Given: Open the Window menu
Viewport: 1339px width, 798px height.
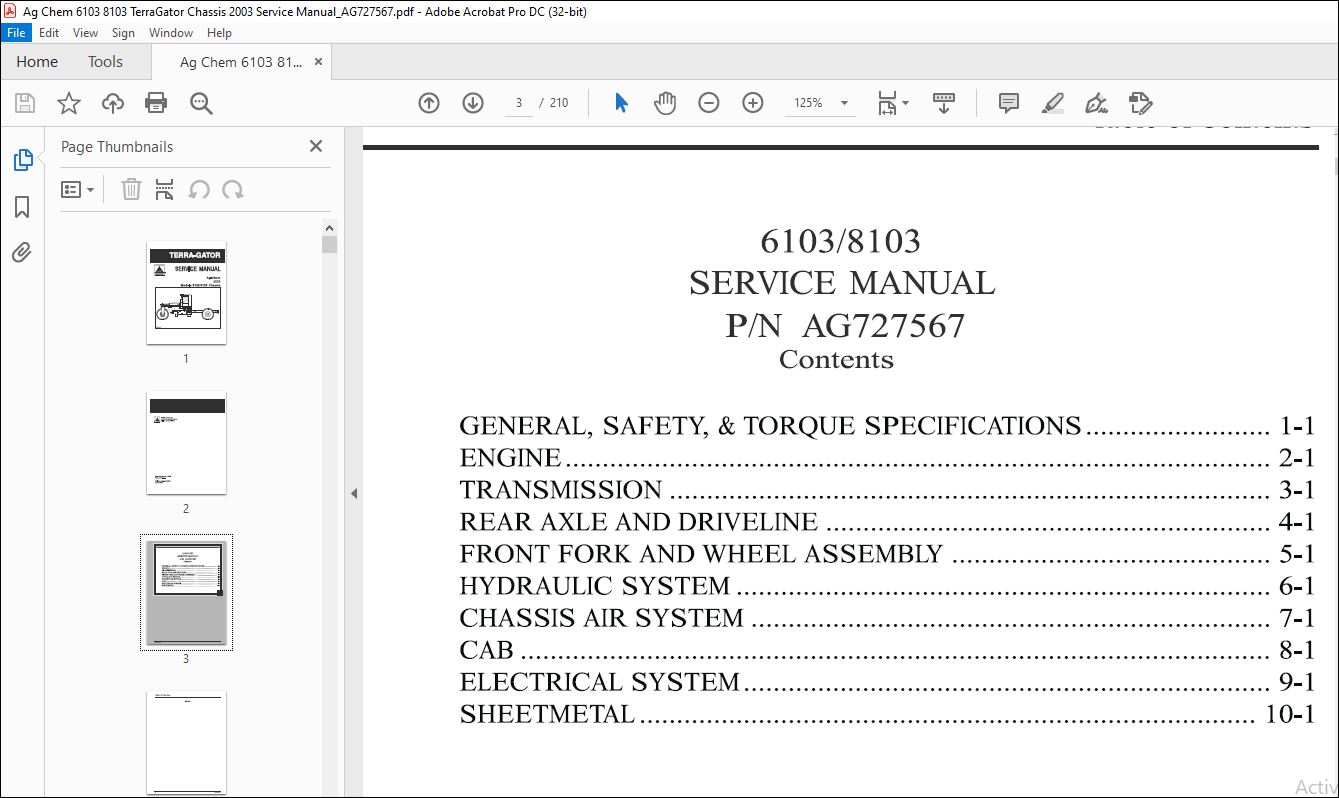Looking at the screenshot, I should pos(171,33).
